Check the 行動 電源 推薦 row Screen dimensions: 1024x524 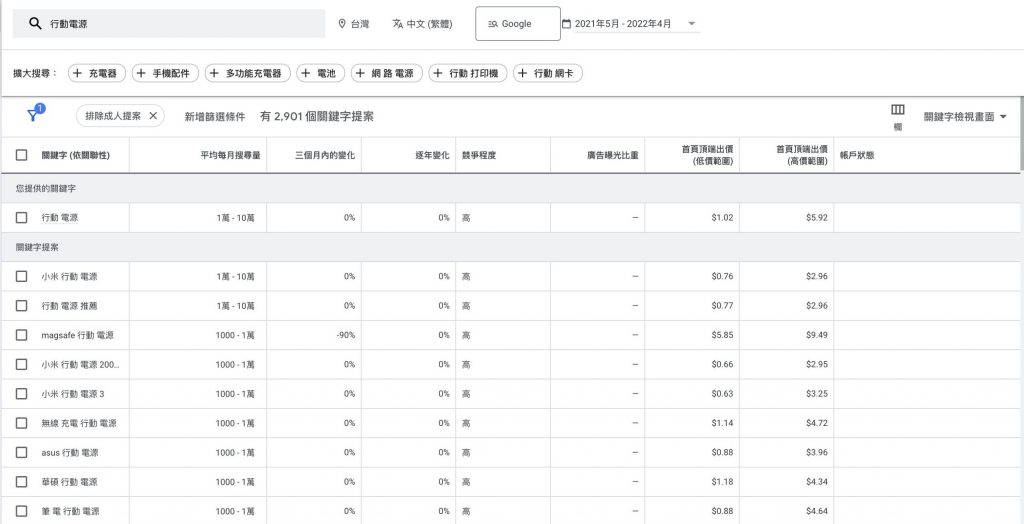22,306
